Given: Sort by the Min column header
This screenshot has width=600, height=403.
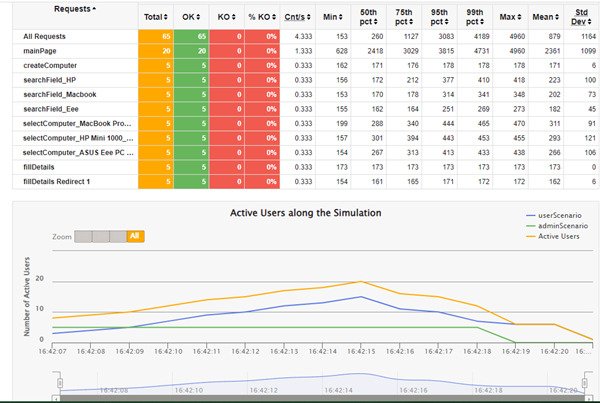Looking at the screenshot, I should coord(333,17).
